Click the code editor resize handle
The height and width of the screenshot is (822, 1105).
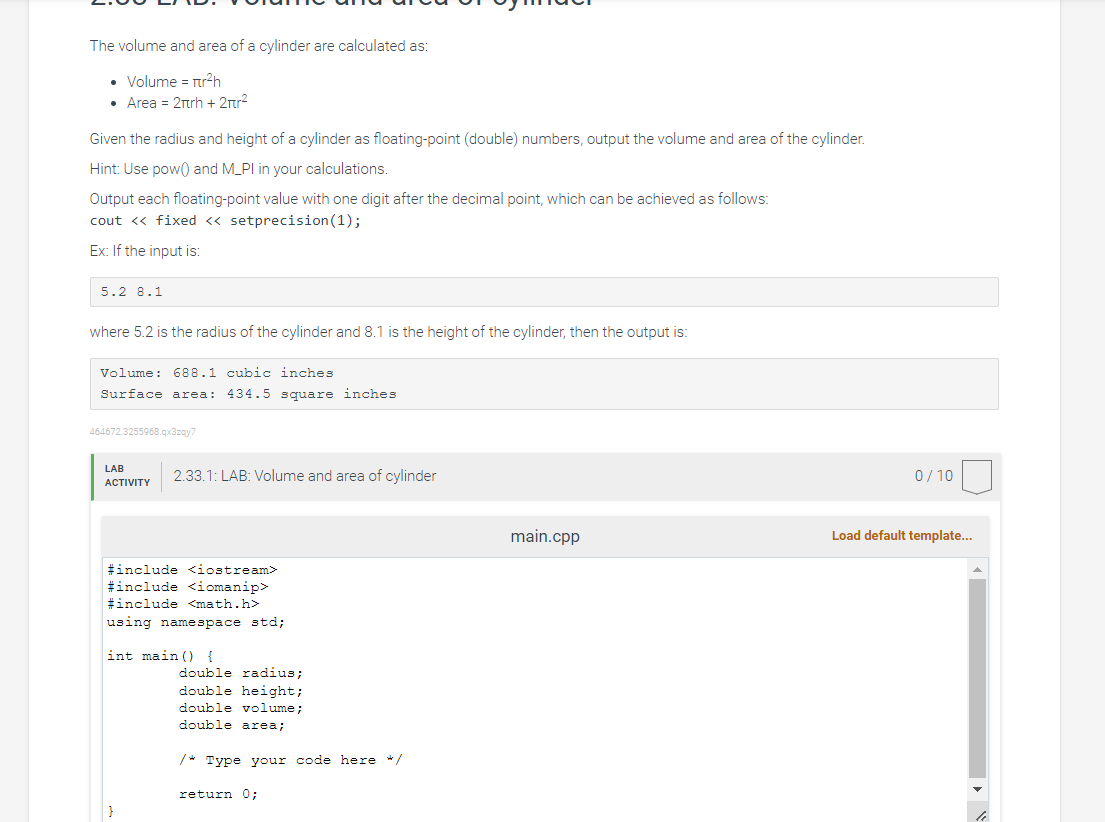point(979,814)
